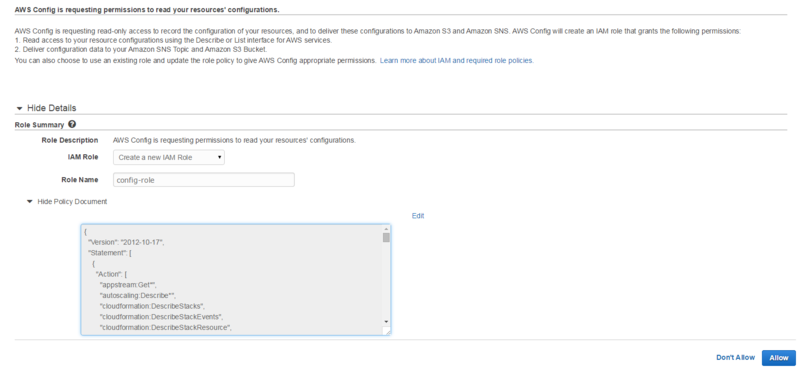Click the Edit link above the policy
This screenshot has width=800, height=370.
click(418, 216)
